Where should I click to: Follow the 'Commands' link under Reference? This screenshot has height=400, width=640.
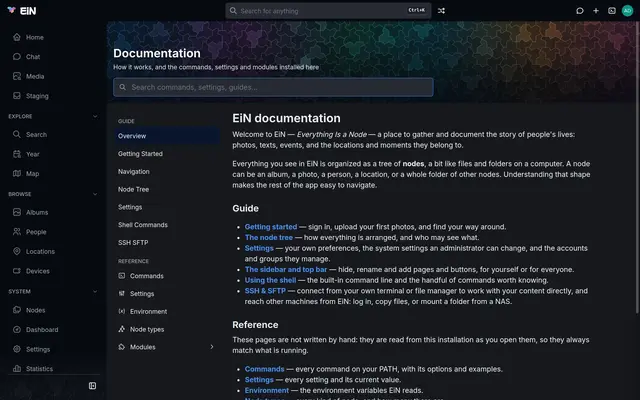click(x=264, y=369)
